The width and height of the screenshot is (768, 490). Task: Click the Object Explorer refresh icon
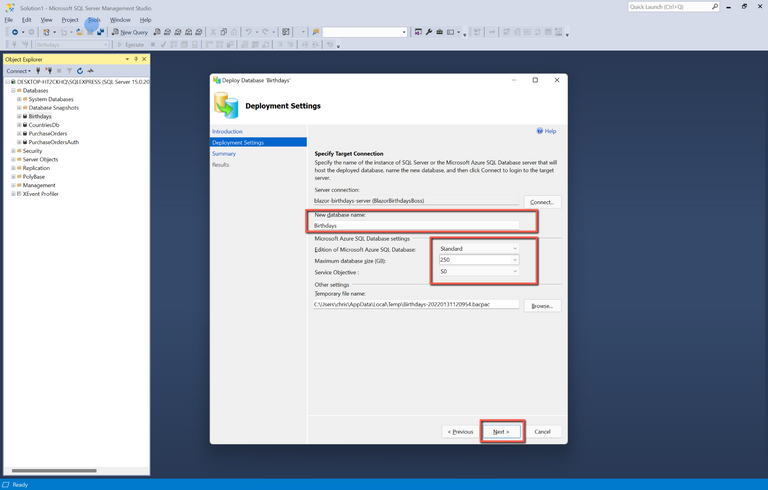[x=79, y=71]
